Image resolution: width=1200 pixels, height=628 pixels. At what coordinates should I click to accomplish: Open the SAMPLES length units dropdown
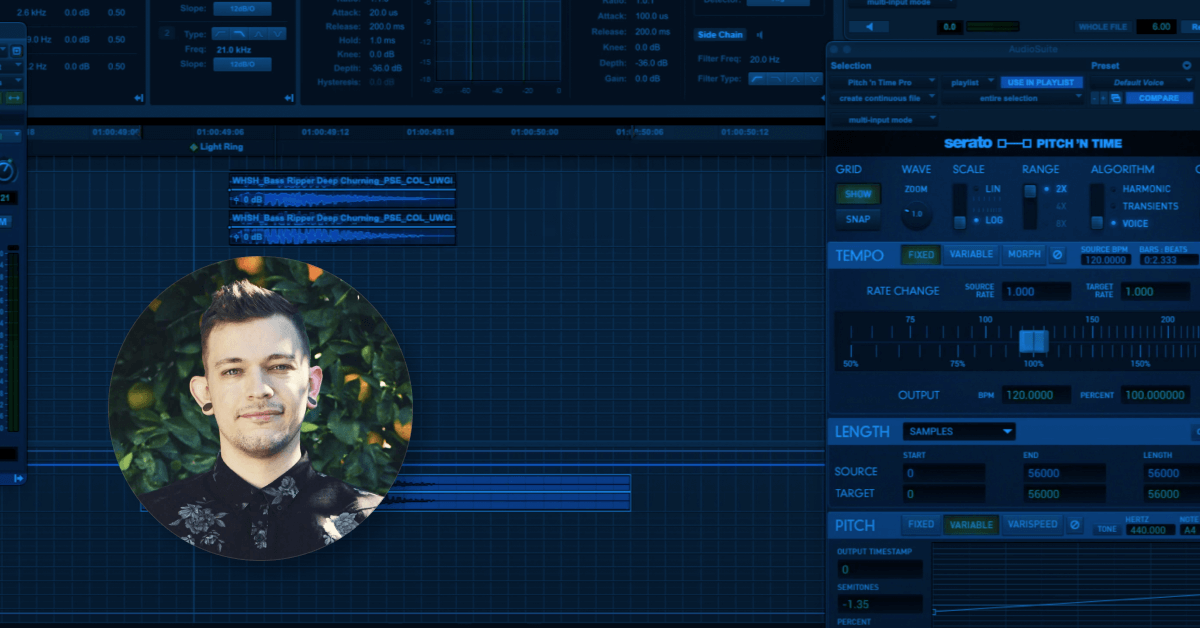click(x=959, y=432)
